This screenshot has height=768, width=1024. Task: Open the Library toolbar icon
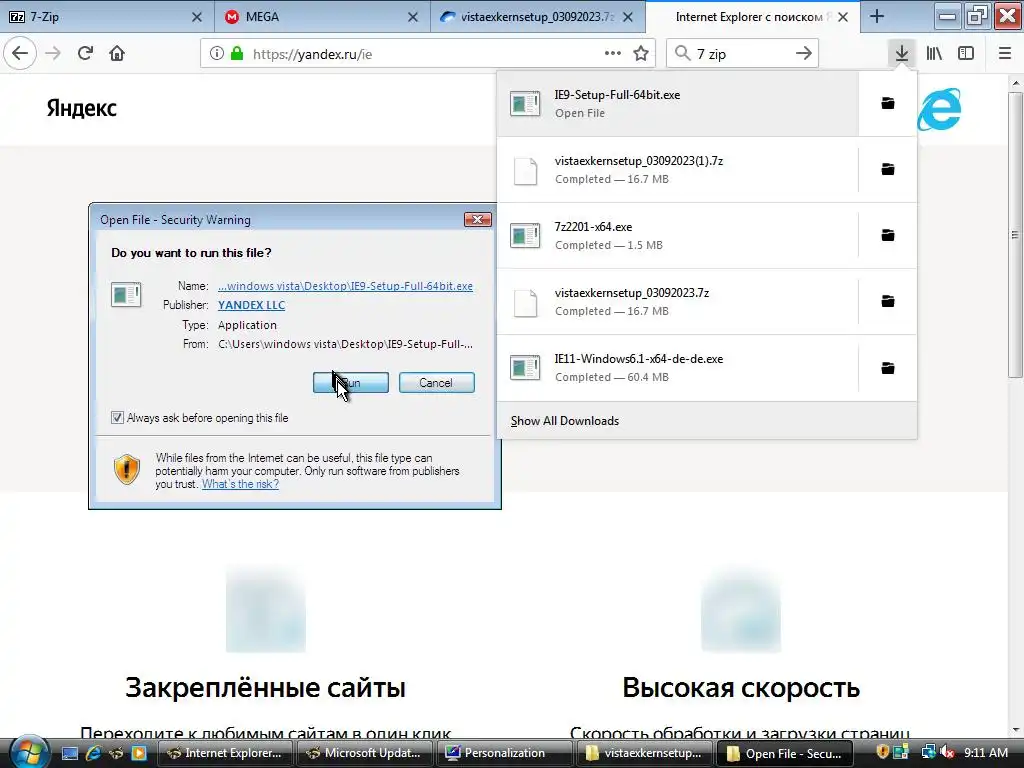tap(934, 54)
